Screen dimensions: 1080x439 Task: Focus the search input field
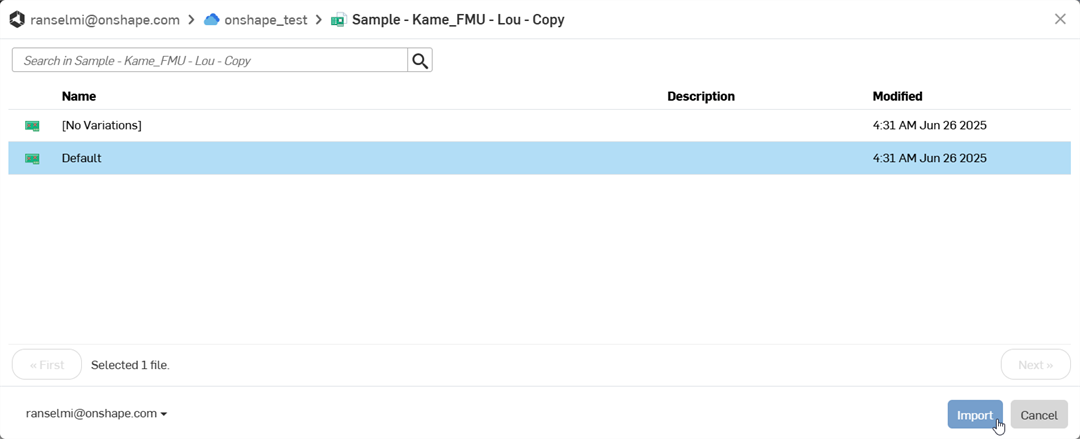(210, 61)
